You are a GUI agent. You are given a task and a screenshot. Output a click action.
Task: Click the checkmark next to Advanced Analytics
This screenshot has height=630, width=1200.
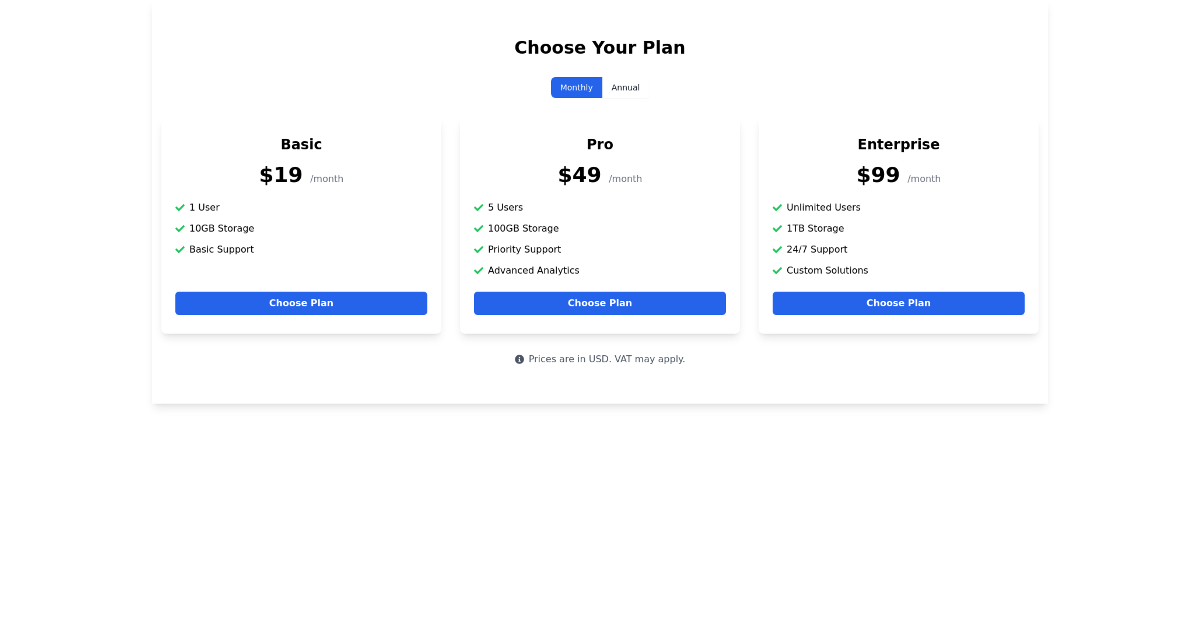point(478,270)
